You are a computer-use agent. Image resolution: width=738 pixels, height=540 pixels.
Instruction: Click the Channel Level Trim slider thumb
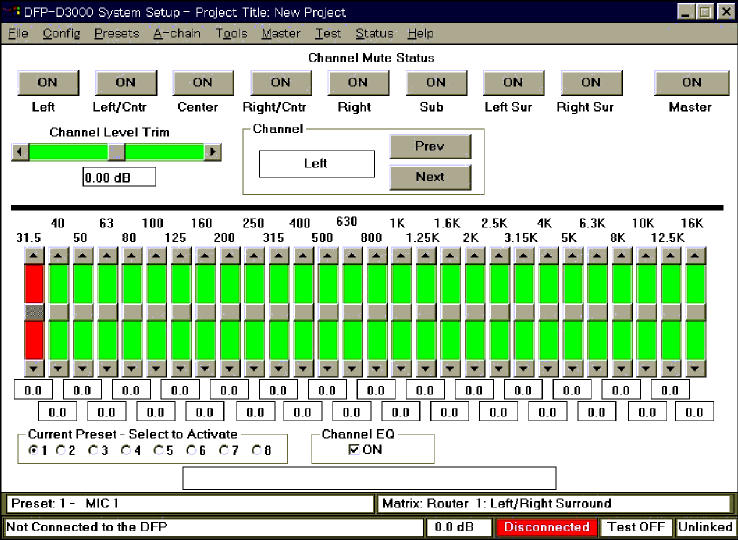(x=116, y=152)
